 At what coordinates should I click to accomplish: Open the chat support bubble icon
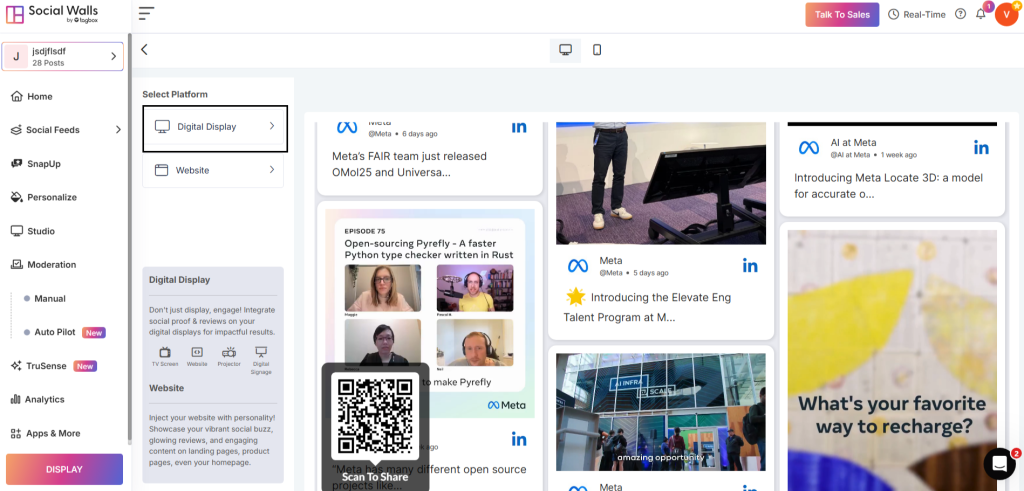click(1000, 464)
